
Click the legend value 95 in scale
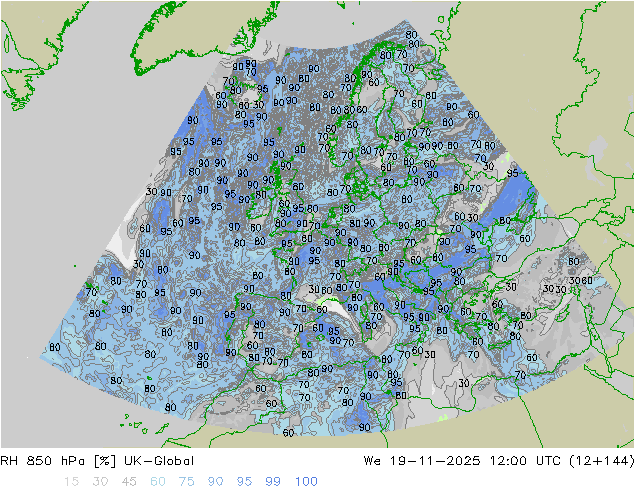point(244,482)
